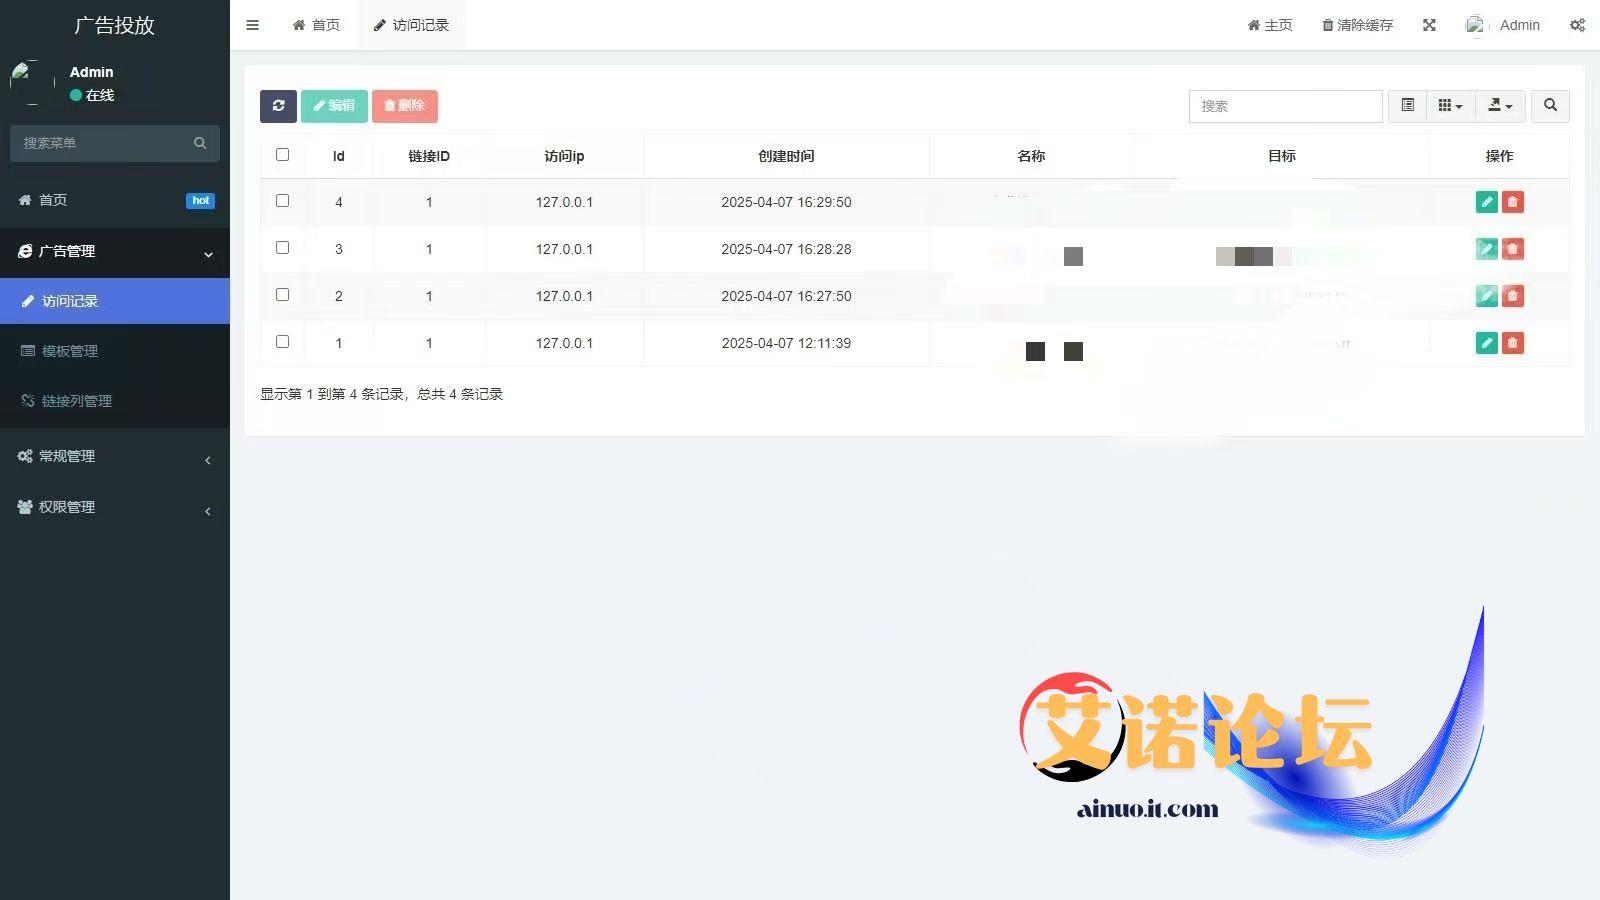Viewport: 1600px width, 900px height.
Task: Click the 广告投放 logo title
Action: coord(115,25)
